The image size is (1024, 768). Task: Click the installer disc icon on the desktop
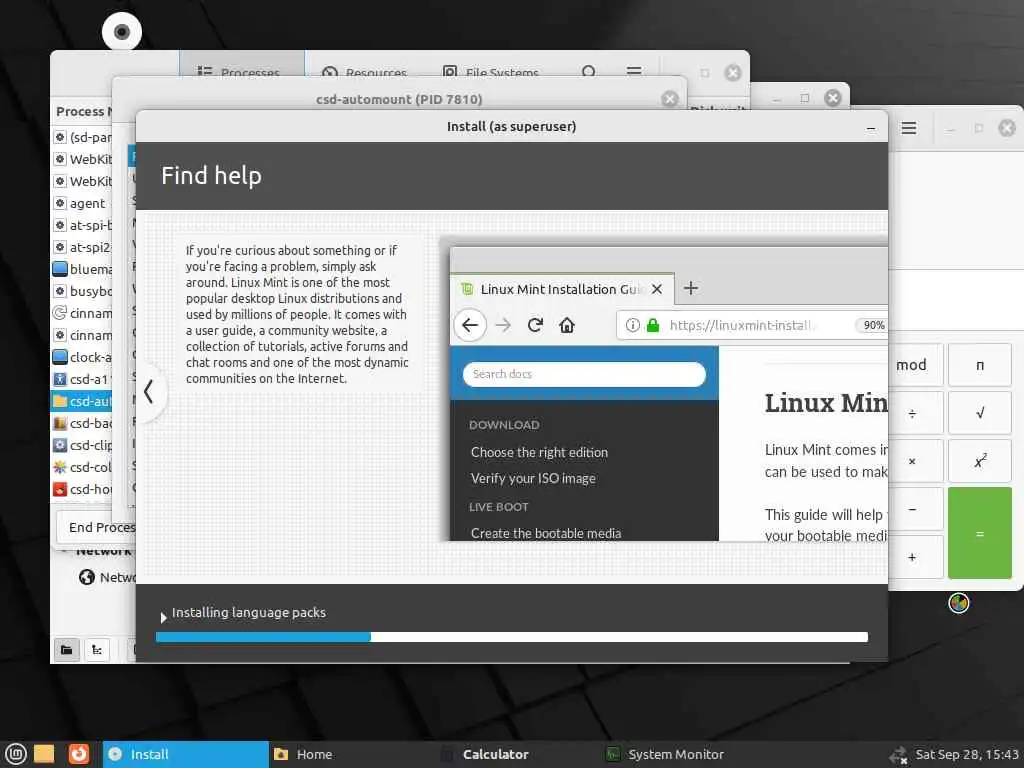click(122, 31)
